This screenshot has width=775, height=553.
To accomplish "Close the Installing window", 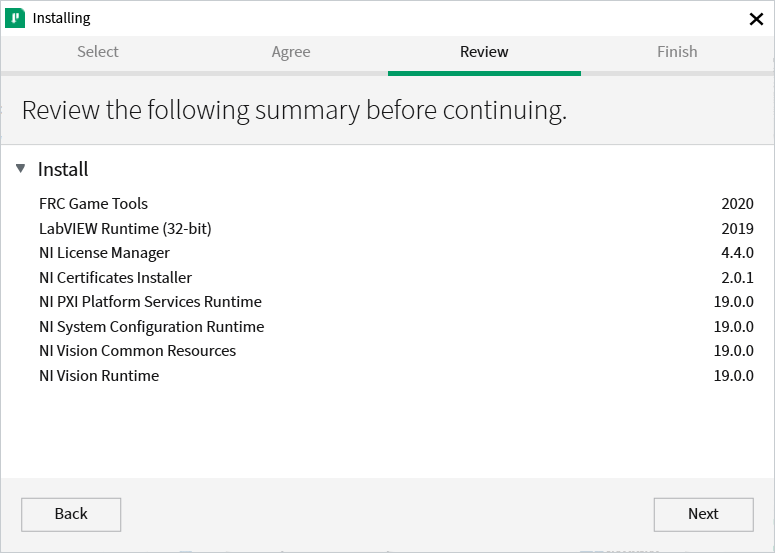I will [x=756, y=19].
